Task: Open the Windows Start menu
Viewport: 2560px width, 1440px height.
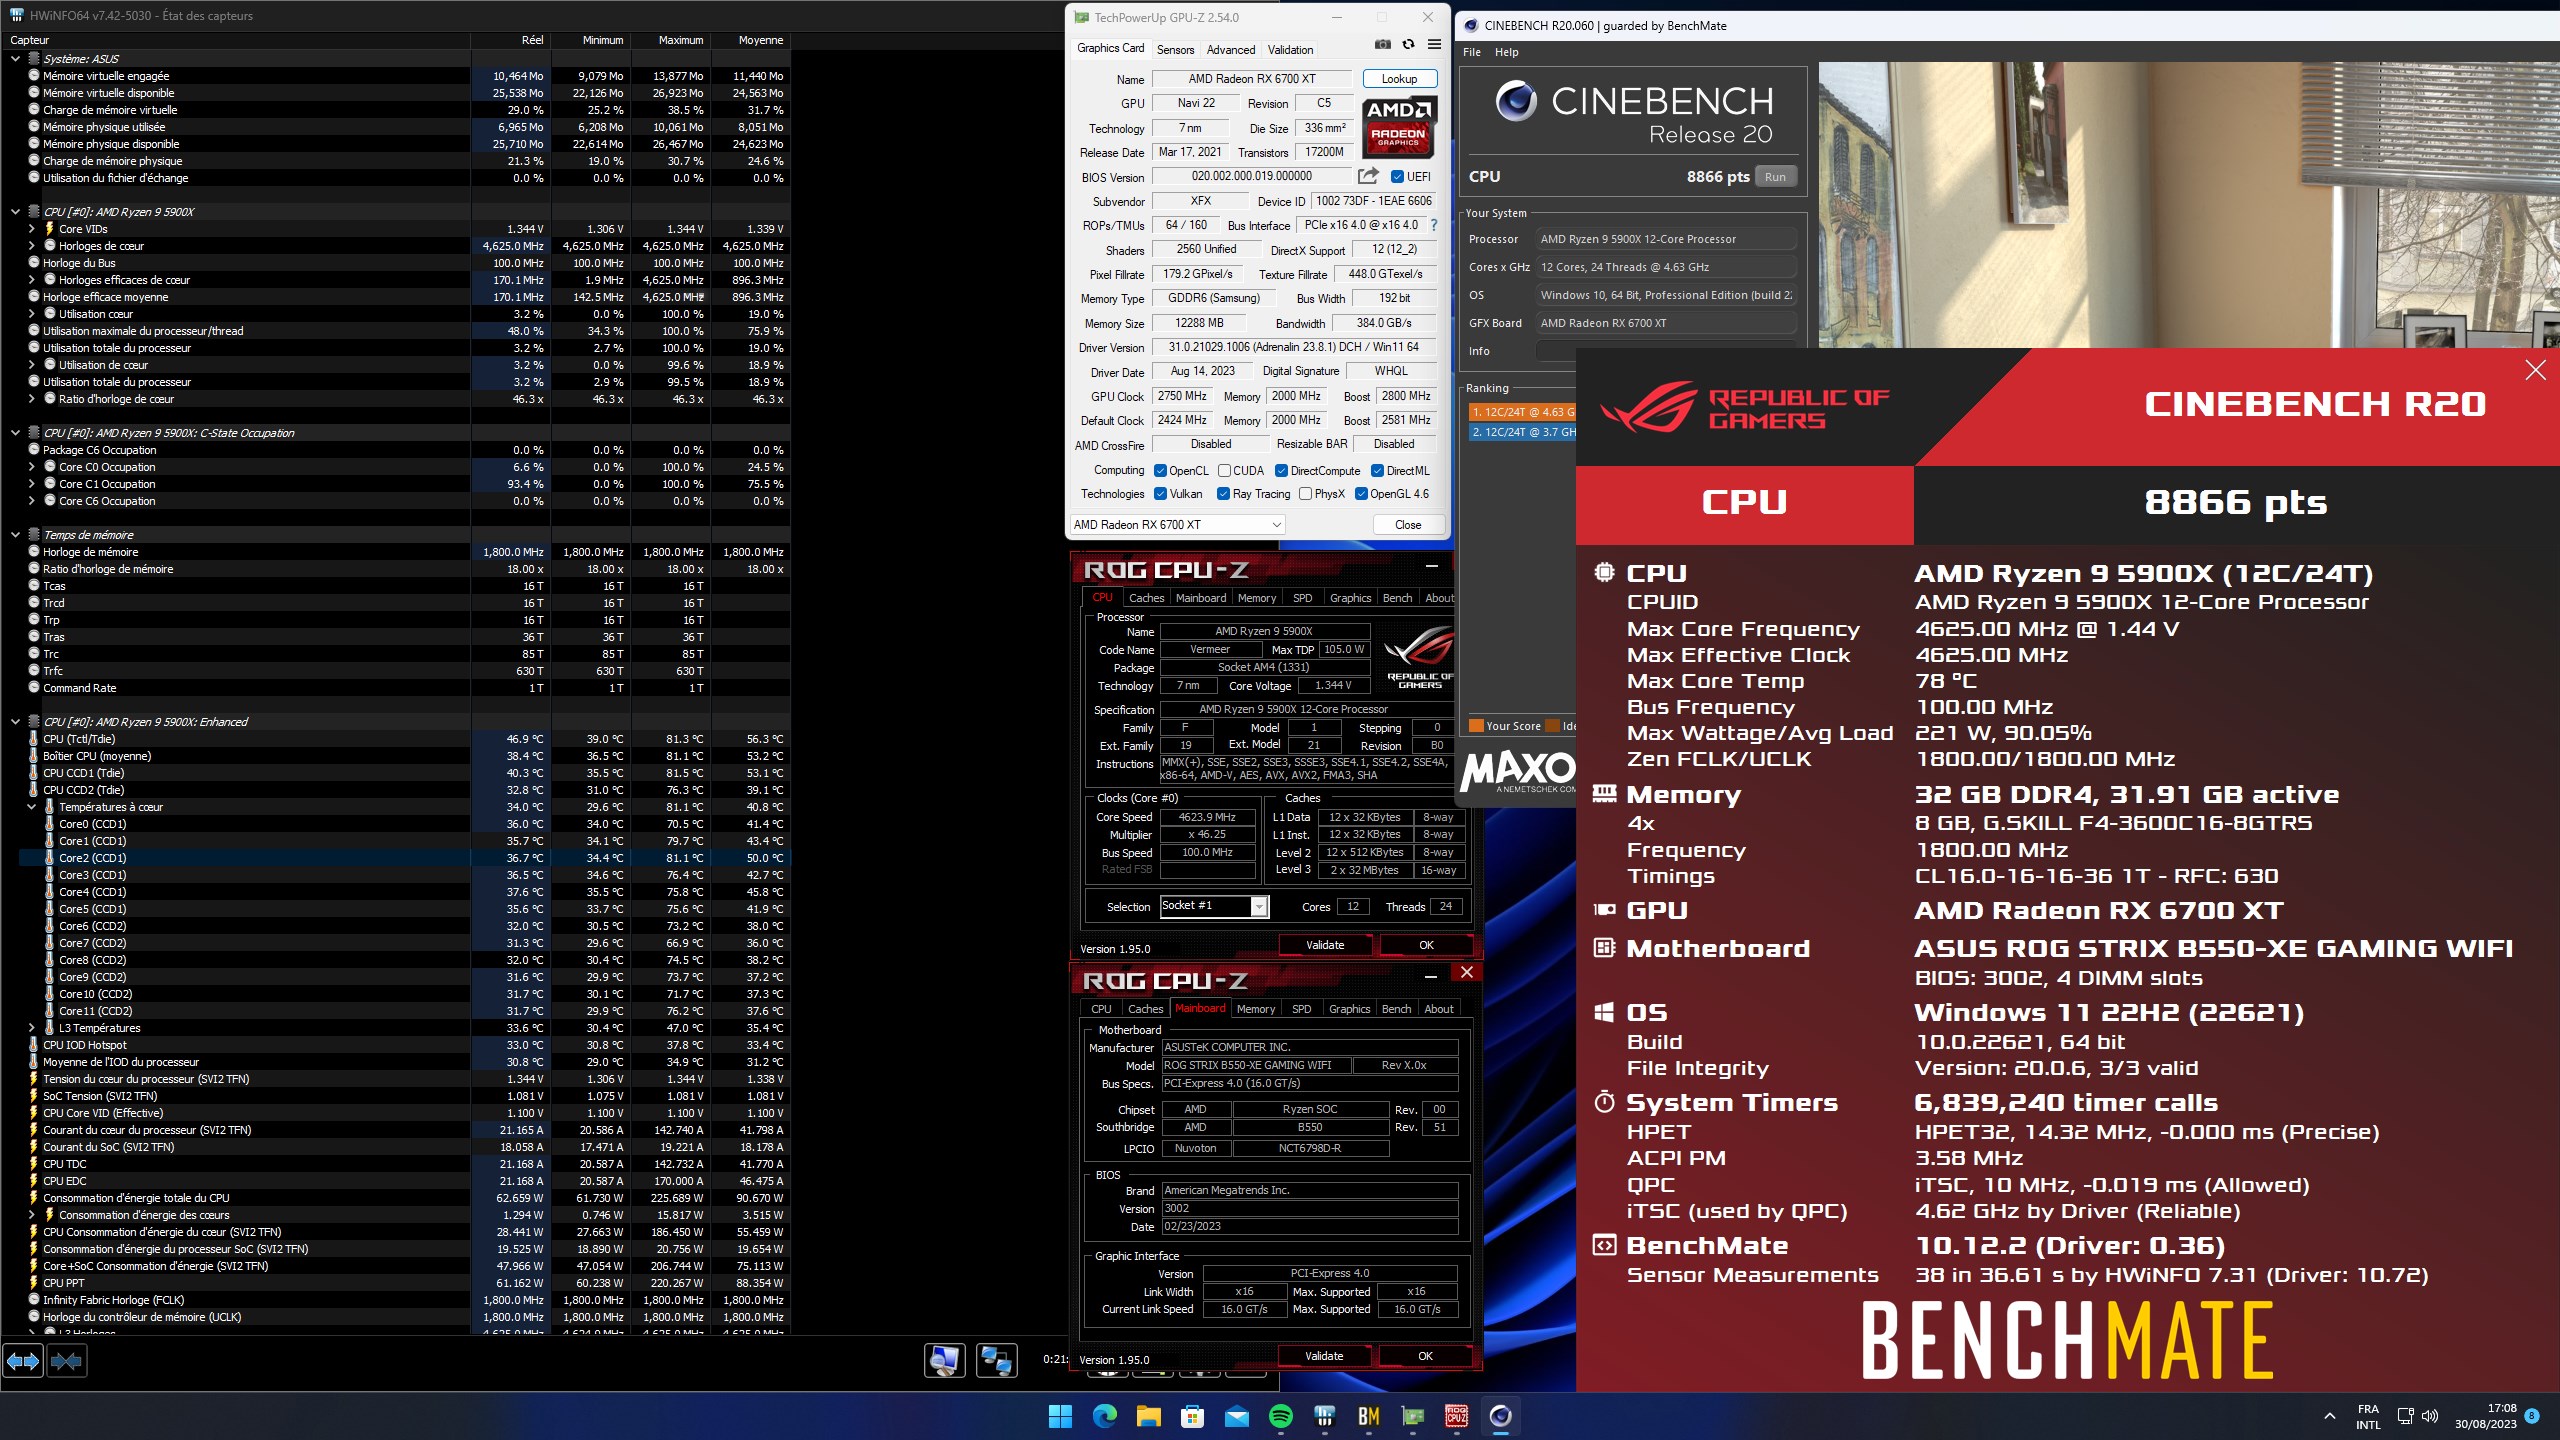Action: point(1060,1416)
